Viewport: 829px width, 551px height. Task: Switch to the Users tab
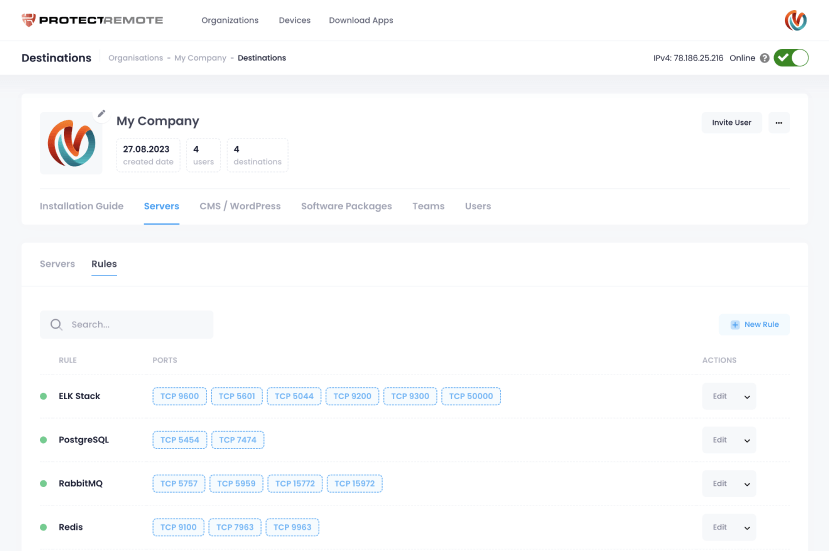click(x=478, y=206)
